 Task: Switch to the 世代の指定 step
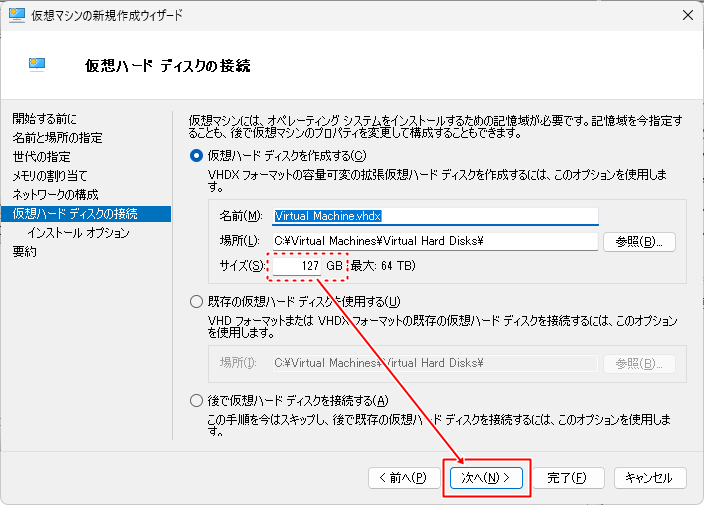click(41, 156)
